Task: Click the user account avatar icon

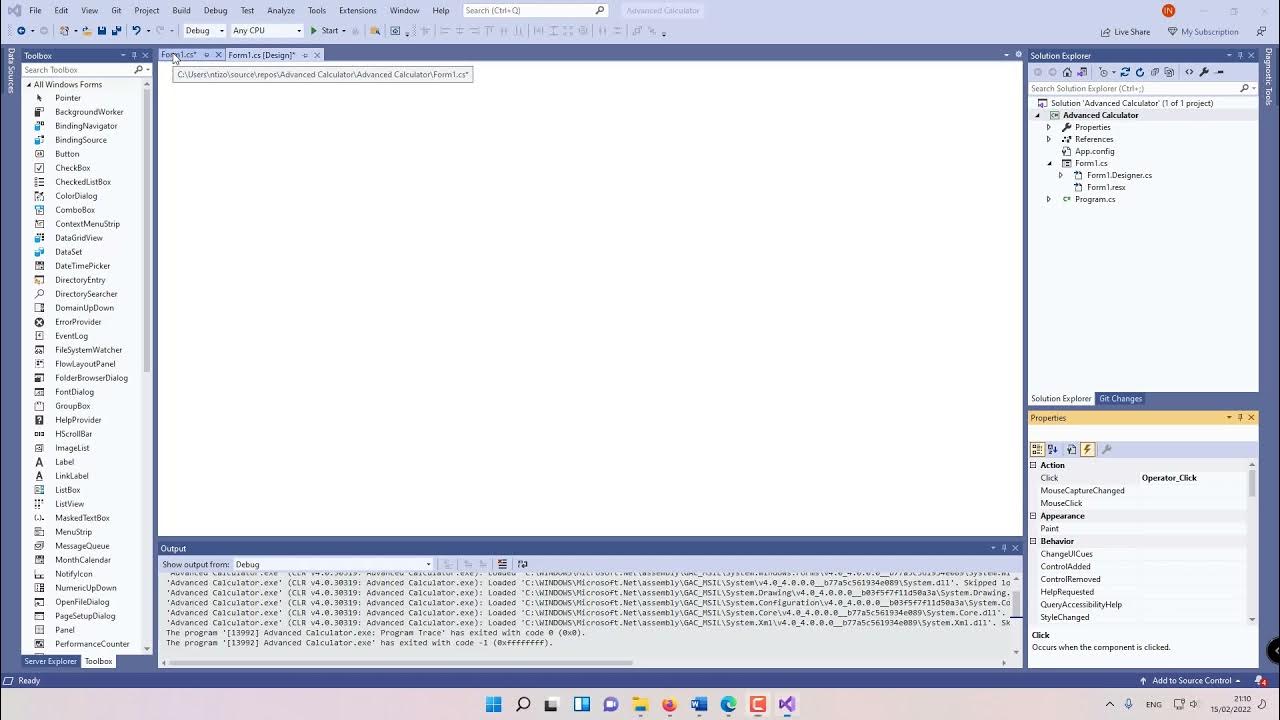Action: point(1168,10)
